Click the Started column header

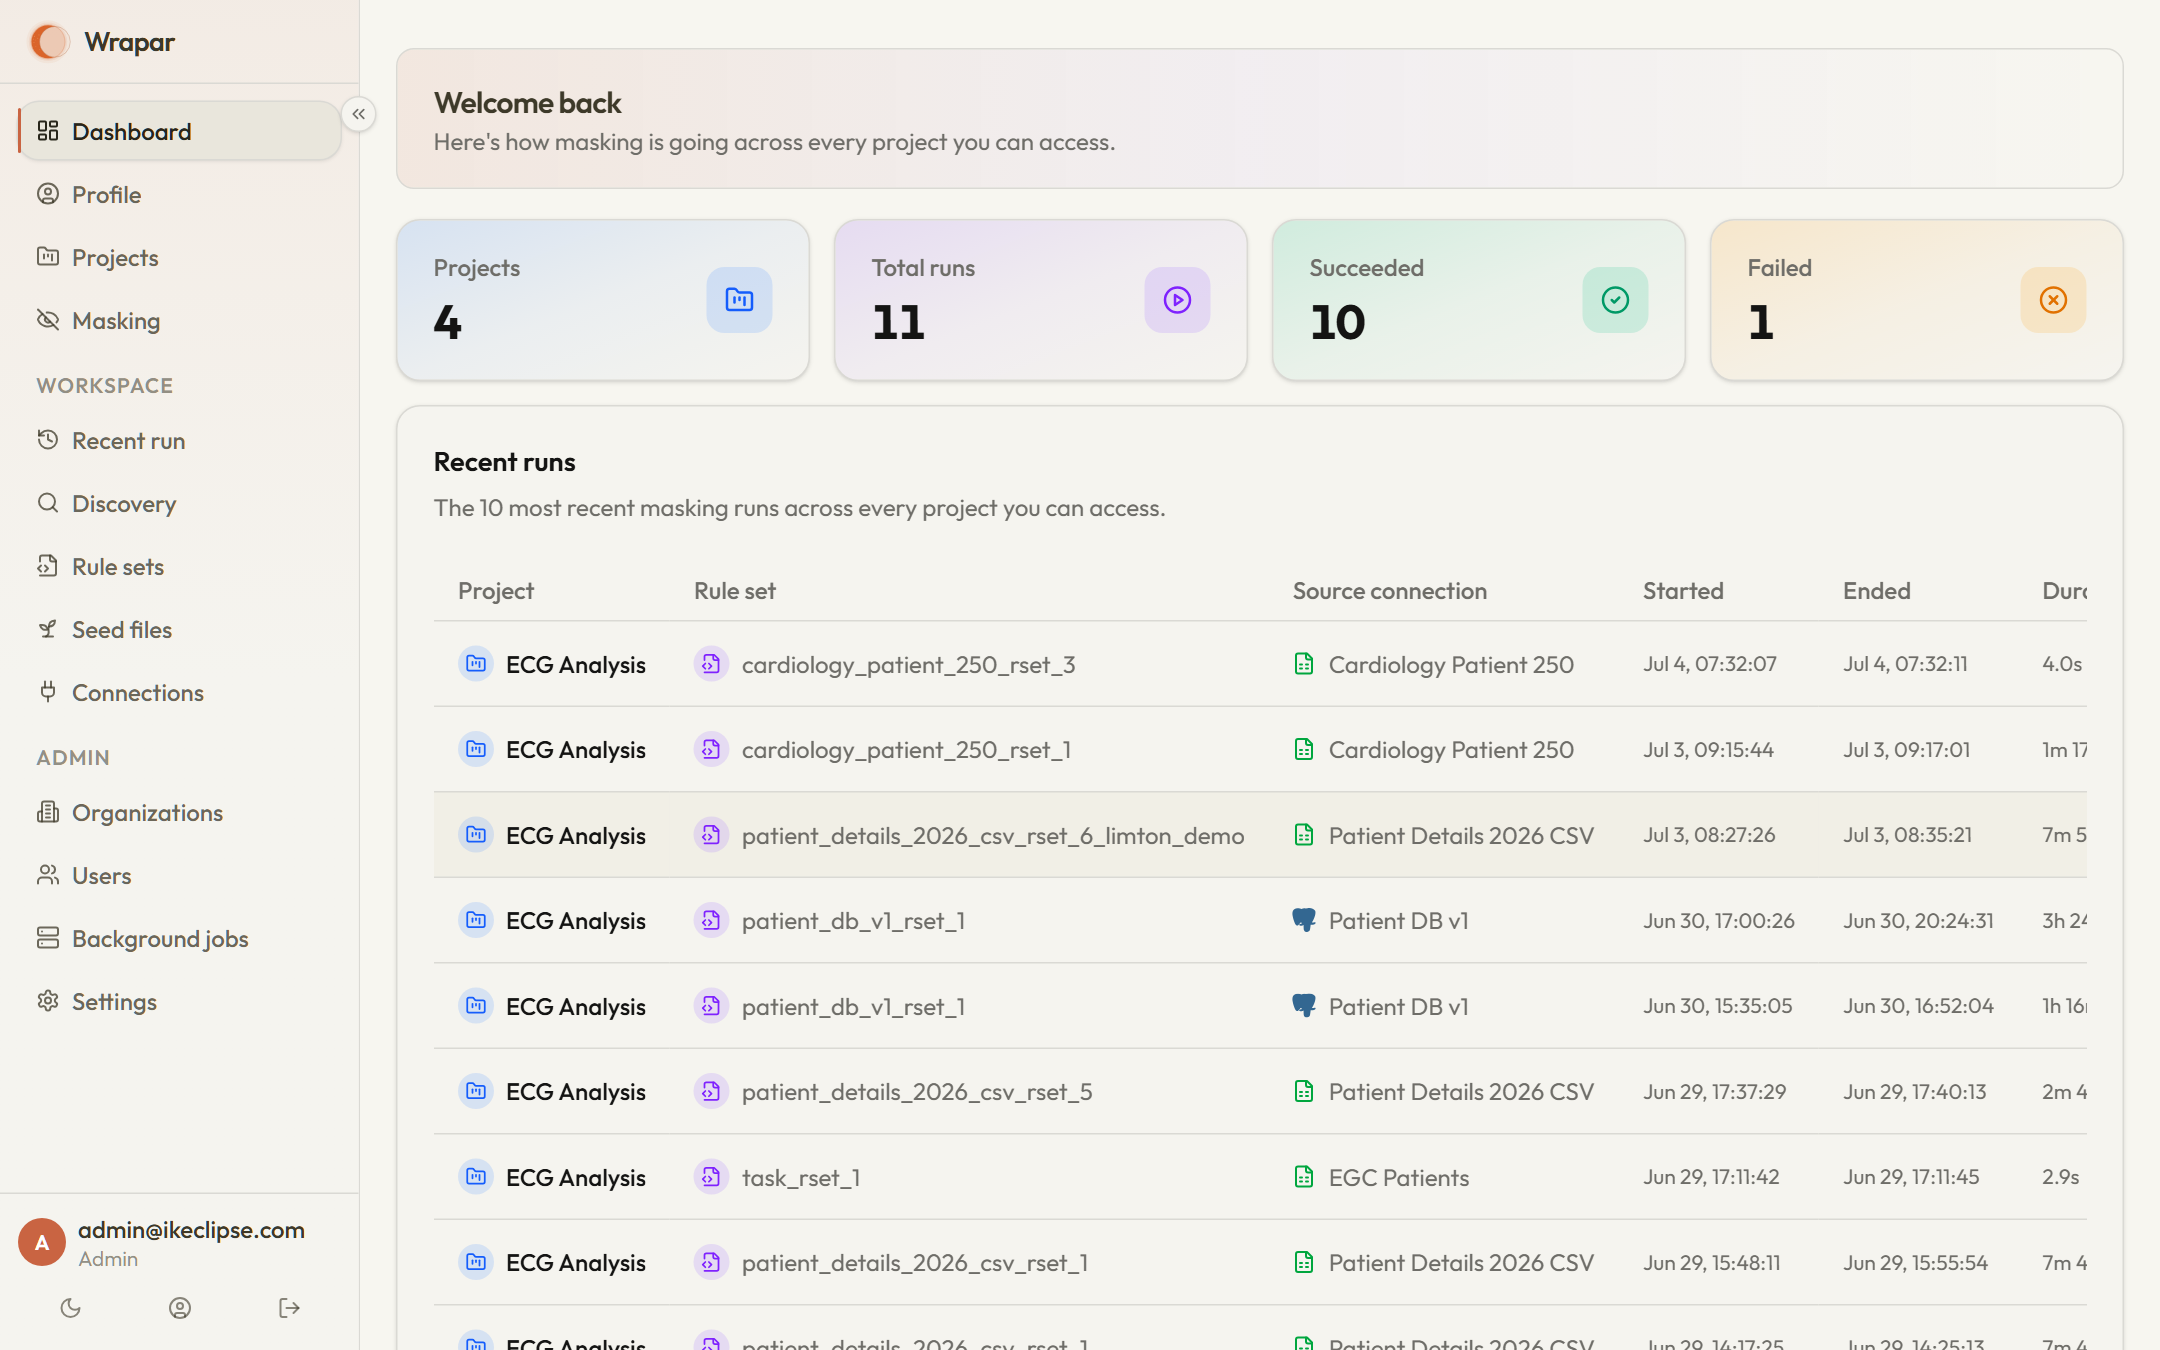(x=1683, y=591)
